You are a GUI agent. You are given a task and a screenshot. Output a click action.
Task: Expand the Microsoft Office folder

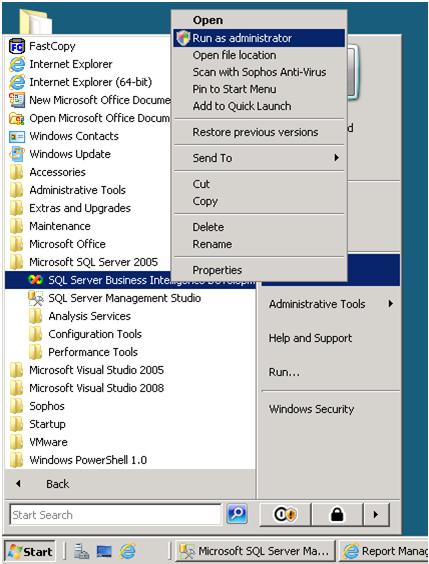[x=58, y=244]
